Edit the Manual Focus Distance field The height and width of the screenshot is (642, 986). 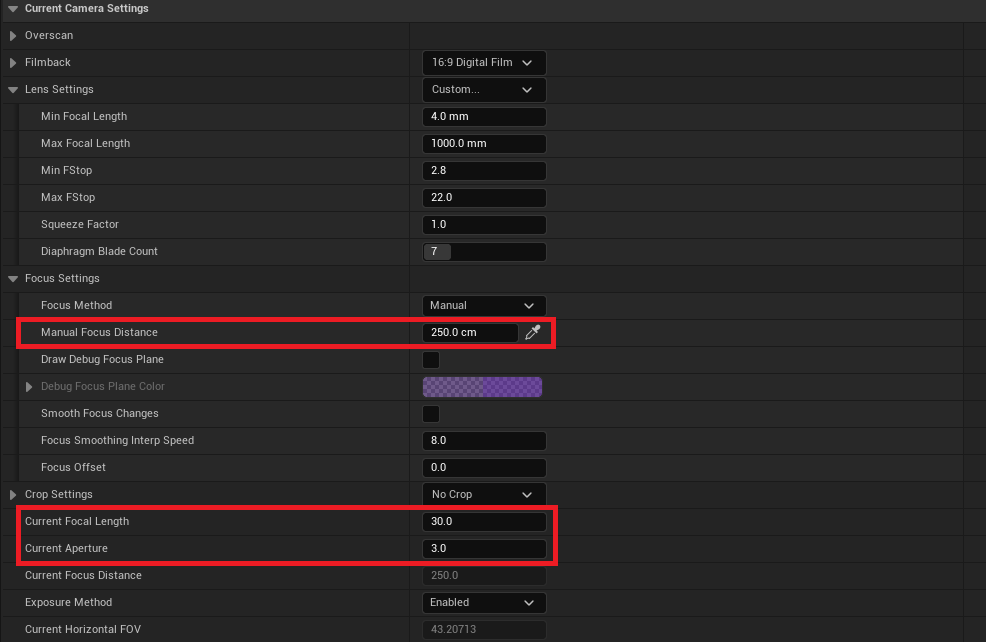(x=470, y=333)
